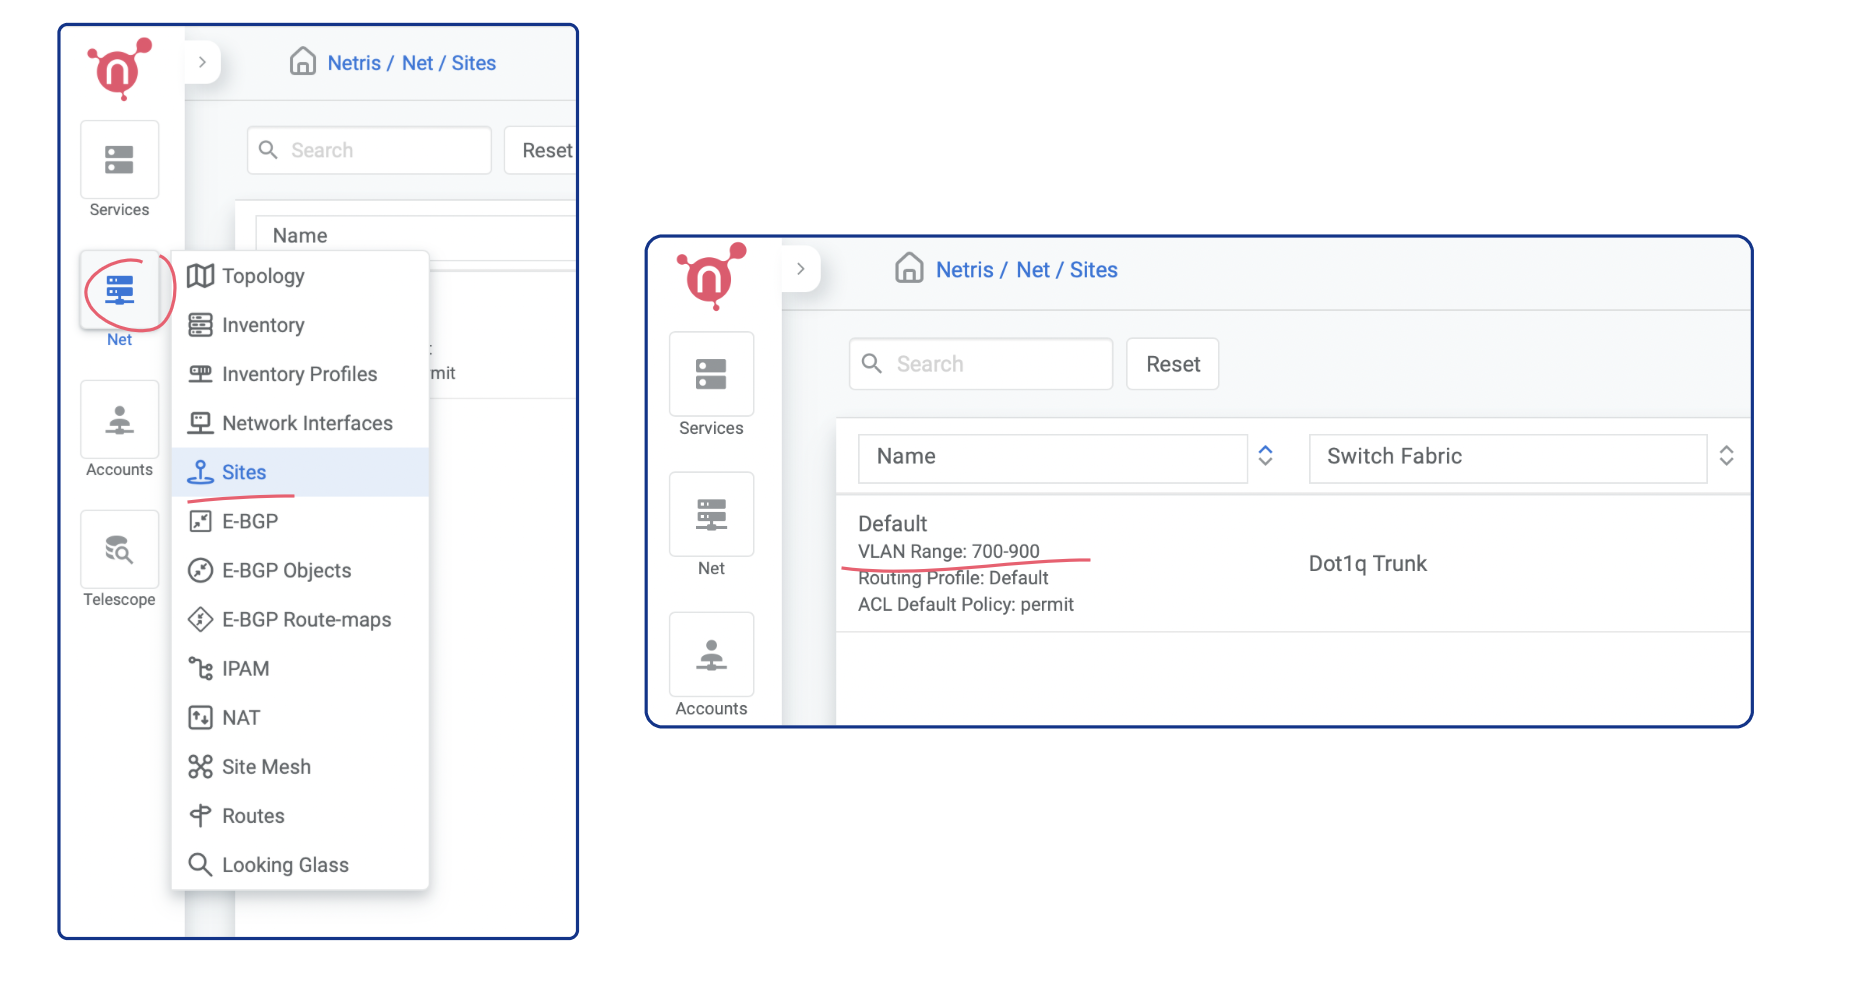Expand sidebar using chevron in left panel
The image size is (1870, 990).
202,62
